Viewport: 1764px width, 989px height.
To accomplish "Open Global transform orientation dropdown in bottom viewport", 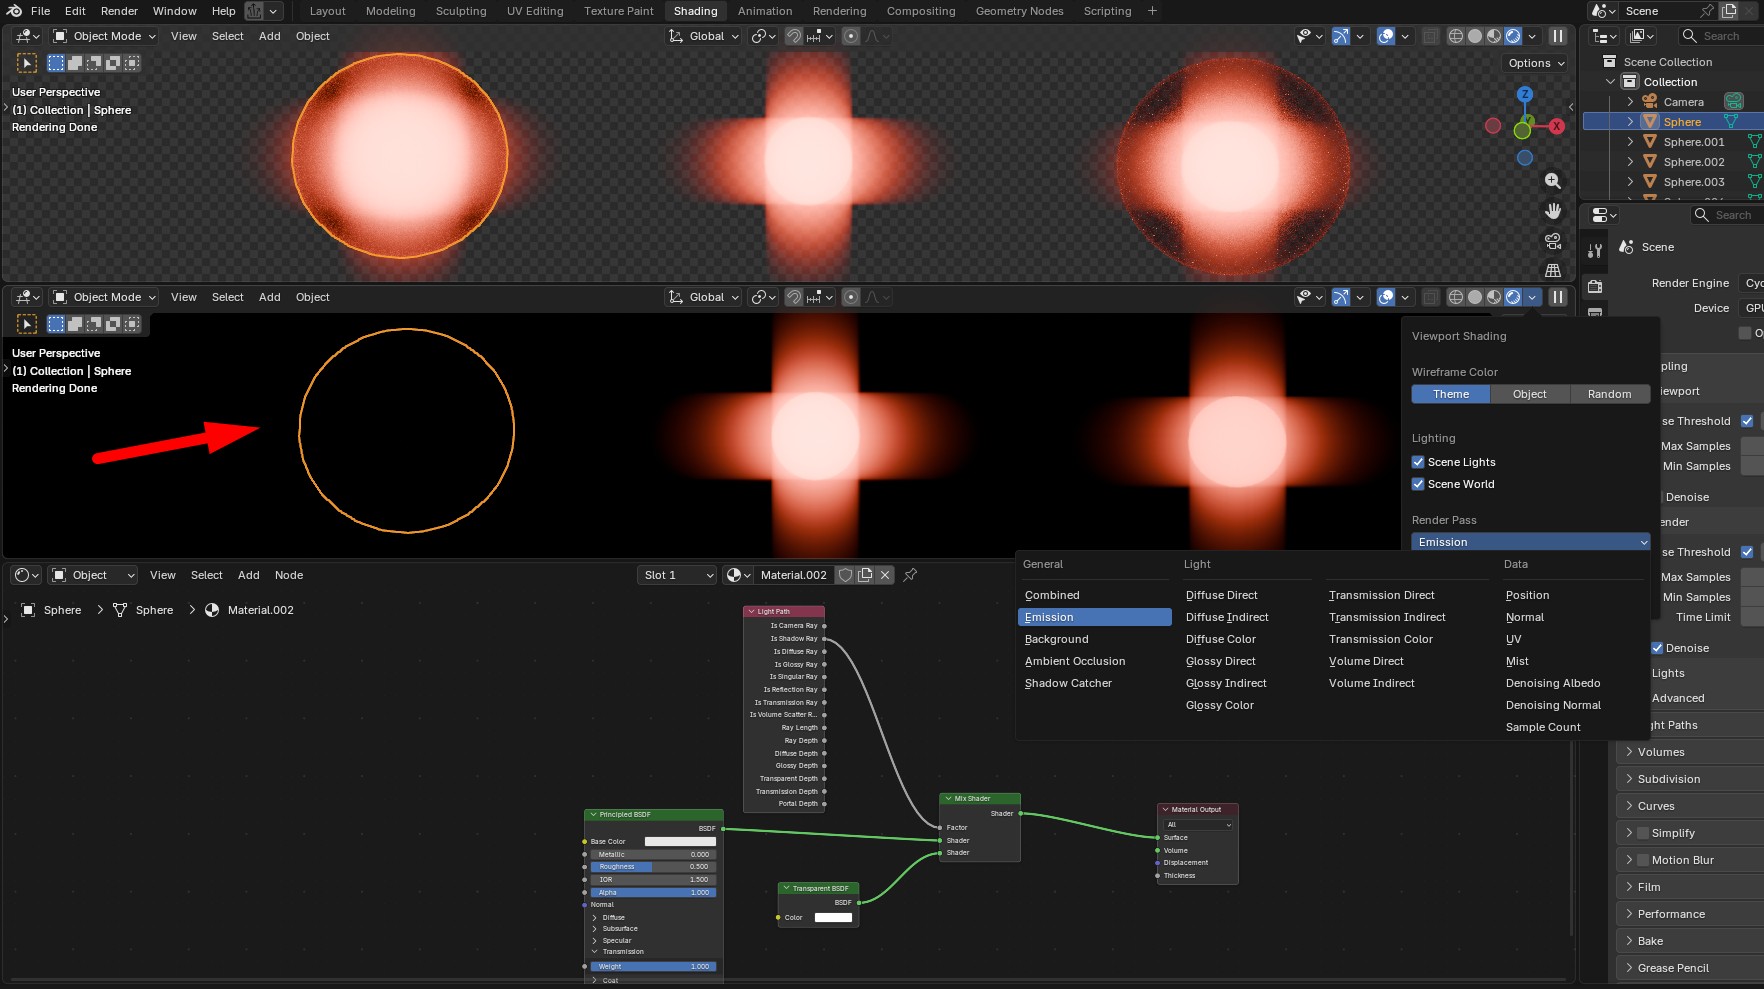I will pos(705,297).
